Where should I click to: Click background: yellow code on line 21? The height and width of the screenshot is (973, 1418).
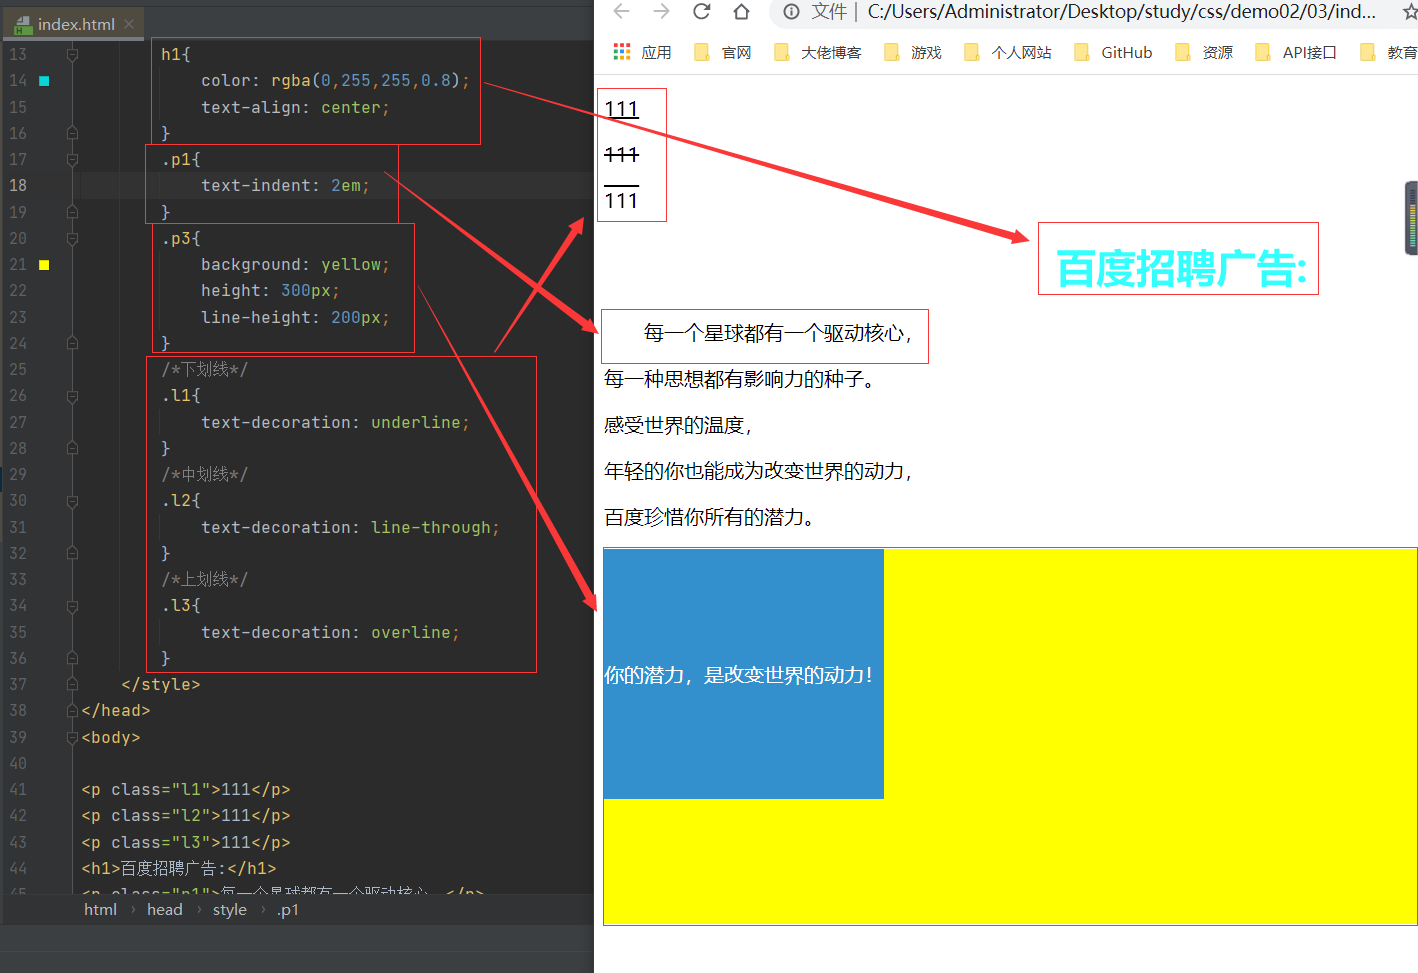coord(295,265)
